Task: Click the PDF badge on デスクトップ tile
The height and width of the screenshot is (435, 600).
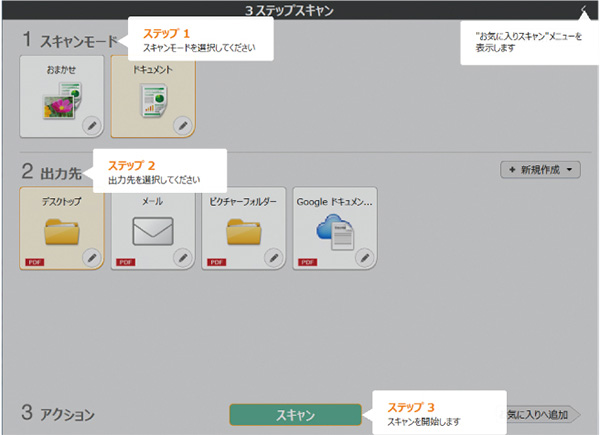Action: (x=35, y=261)
